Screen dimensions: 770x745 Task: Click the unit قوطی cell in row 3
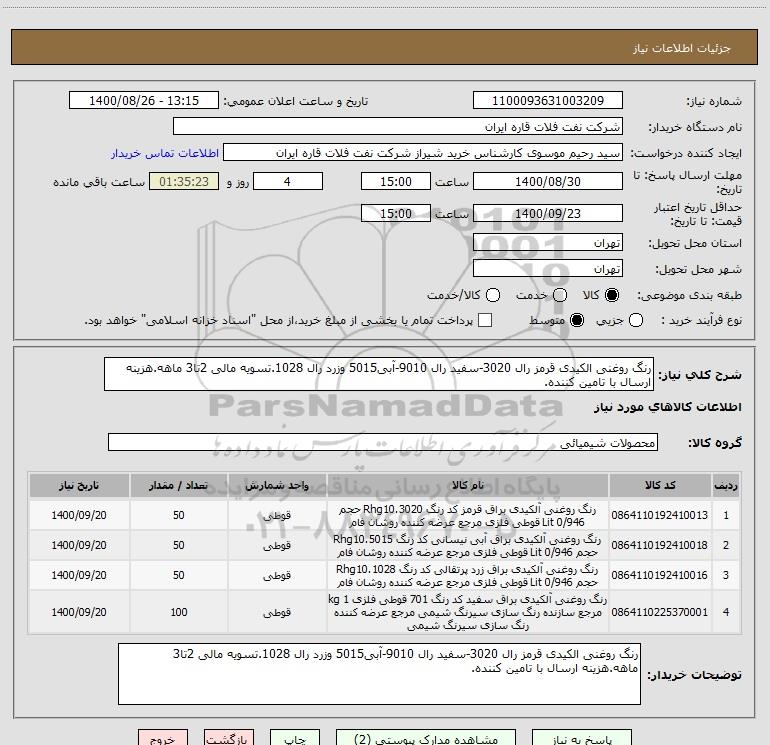(277, 576)
